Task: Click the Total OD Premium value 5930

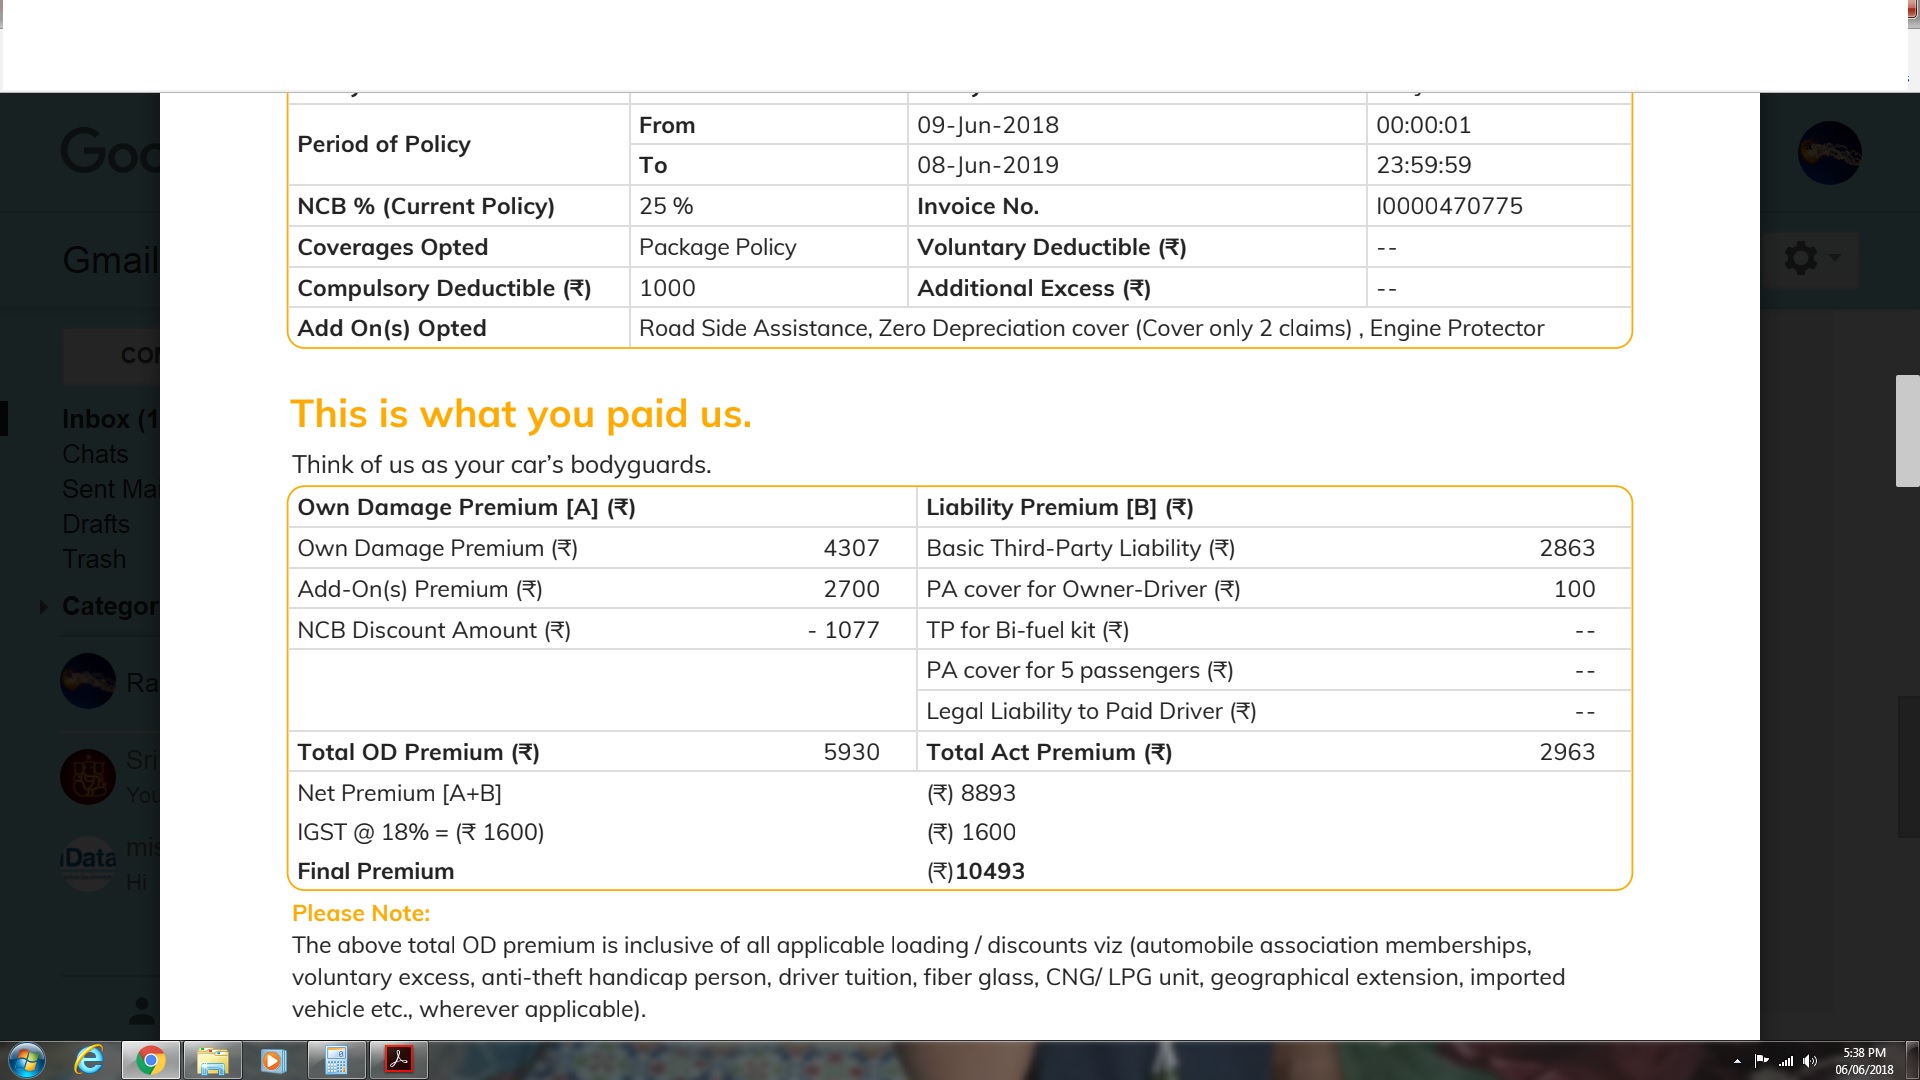Action: coord(851,752)
